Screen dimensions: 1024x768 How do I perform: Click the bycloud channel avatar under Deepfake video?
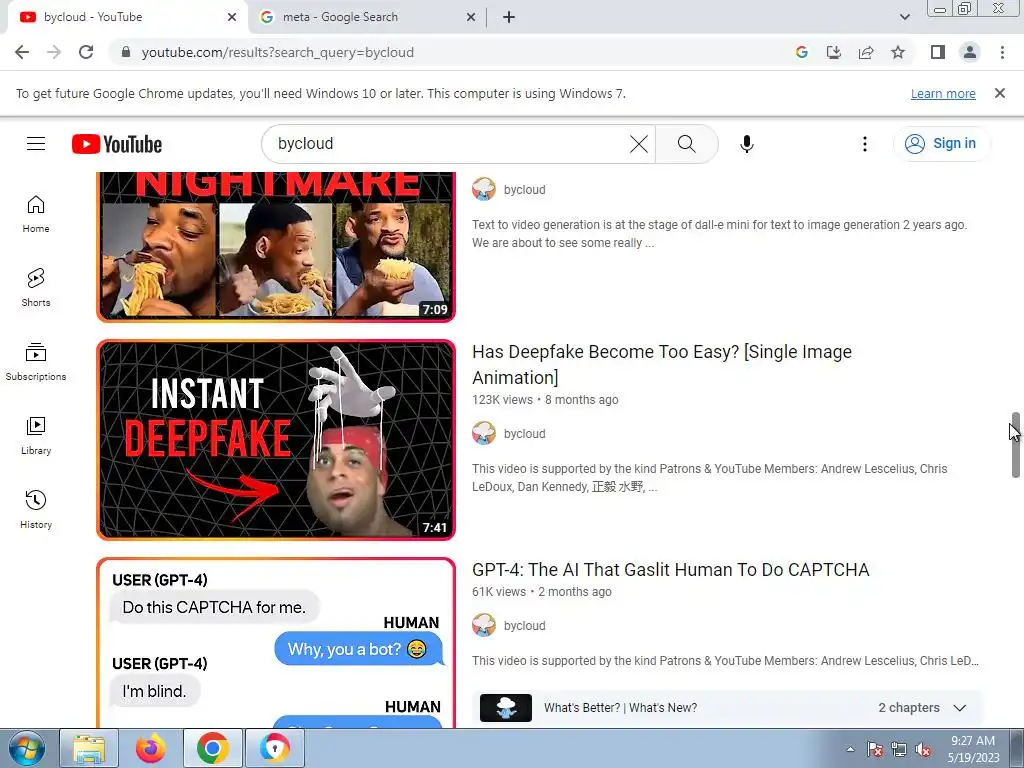click(x=484, y=434)
